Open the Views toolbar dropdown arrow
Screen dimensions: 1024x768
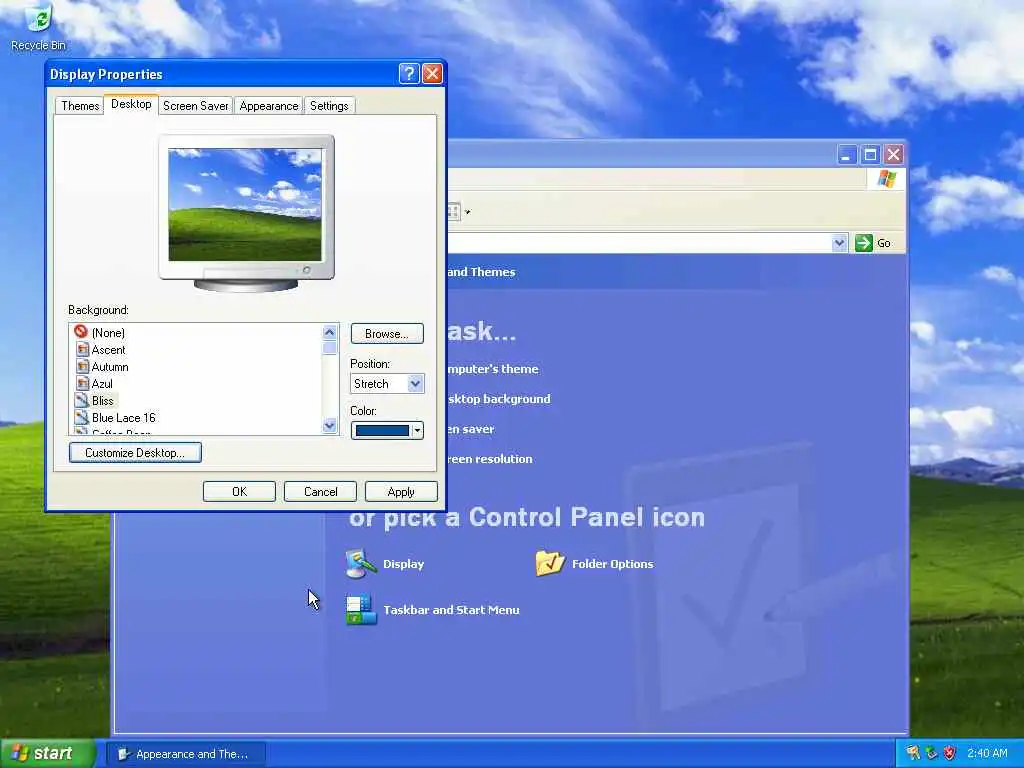click(468, 212)
